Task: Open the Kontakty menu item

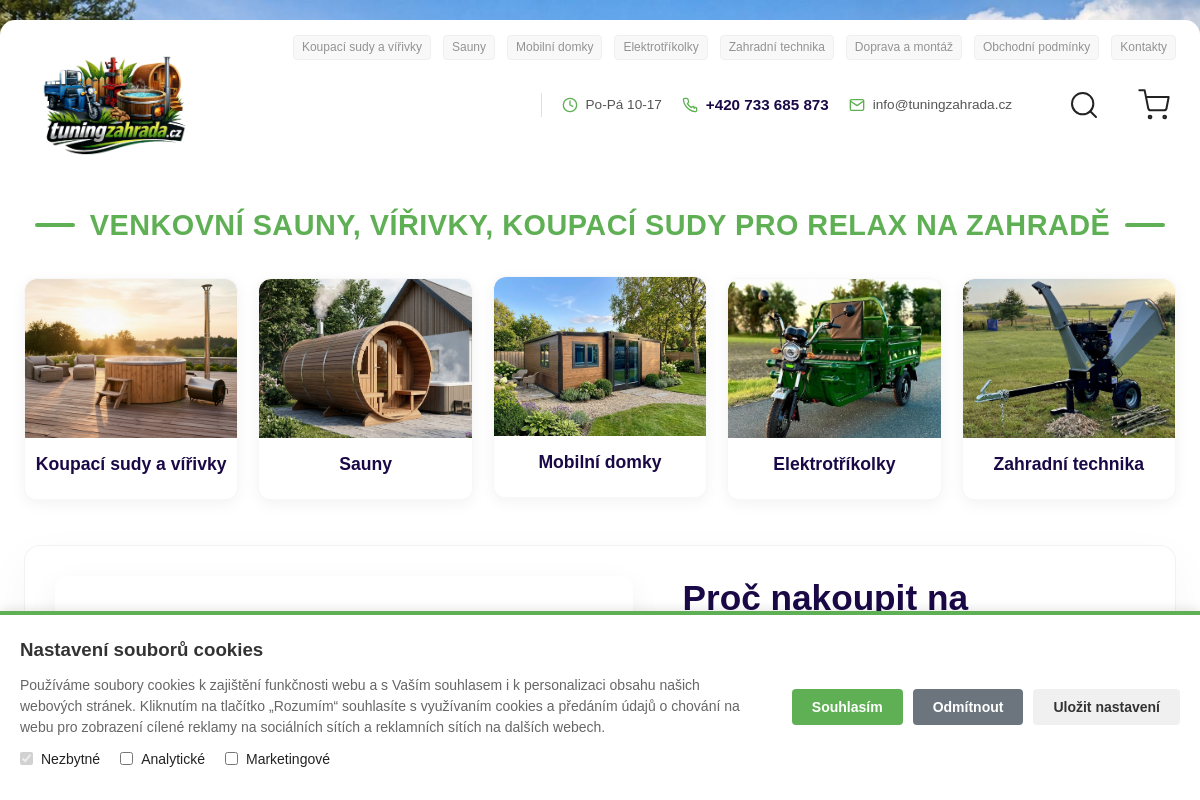Action: point(1143,47)
